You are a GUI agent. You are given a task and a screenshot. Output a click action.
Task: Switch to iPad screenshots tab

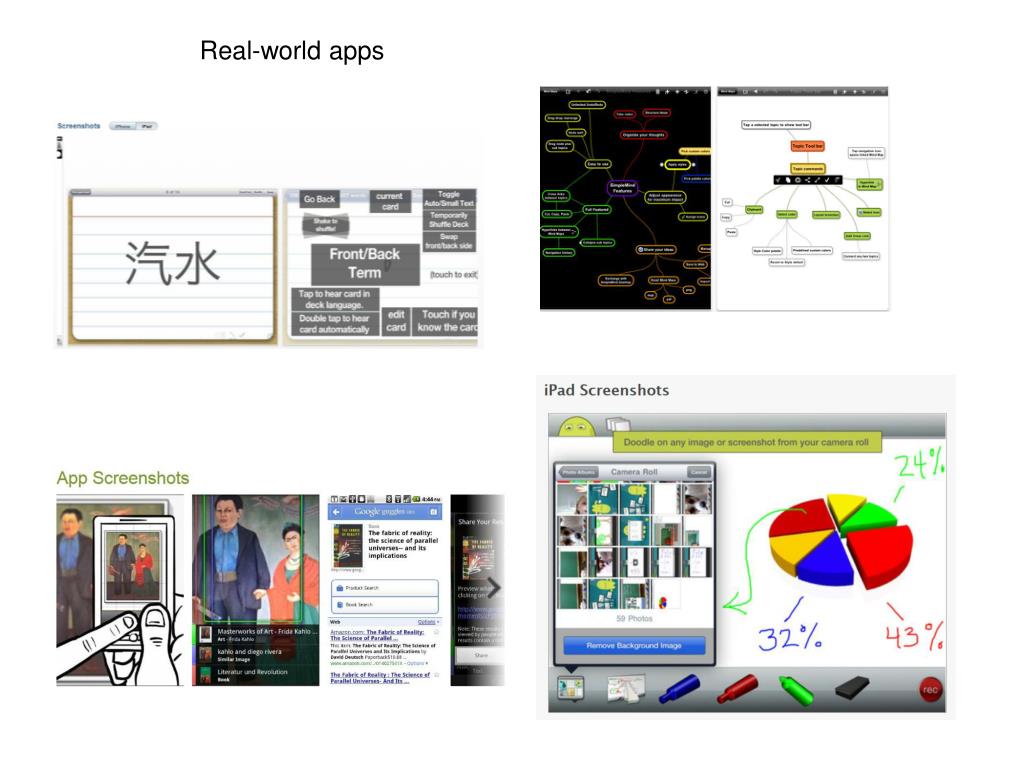point(147,126)
